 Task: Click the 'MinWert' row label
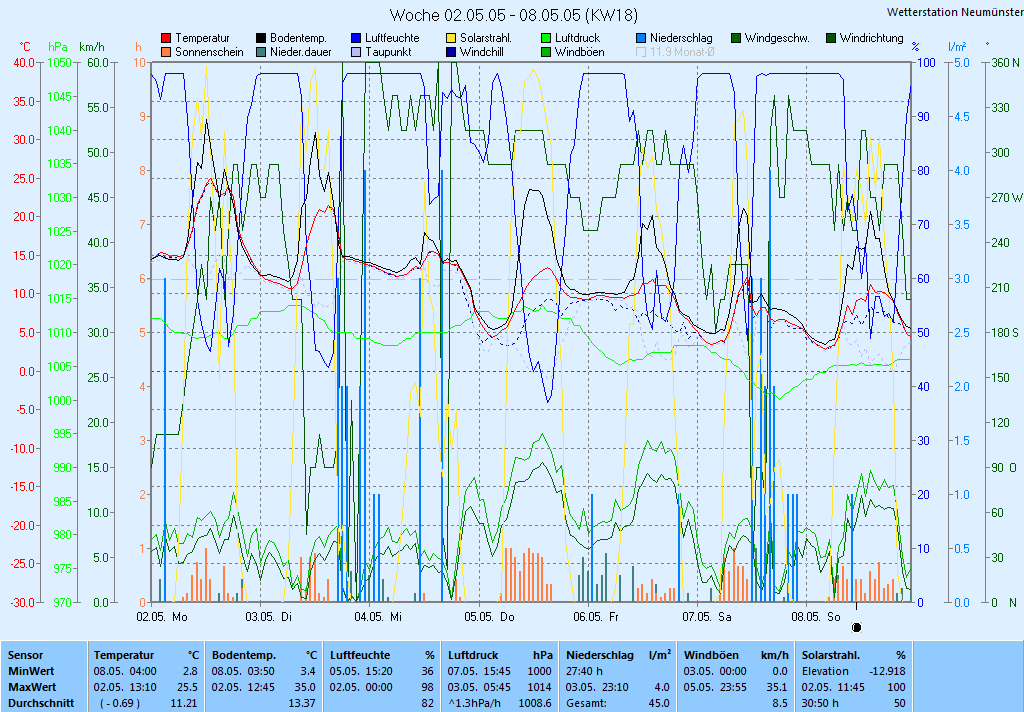click(x=31, y=671)
